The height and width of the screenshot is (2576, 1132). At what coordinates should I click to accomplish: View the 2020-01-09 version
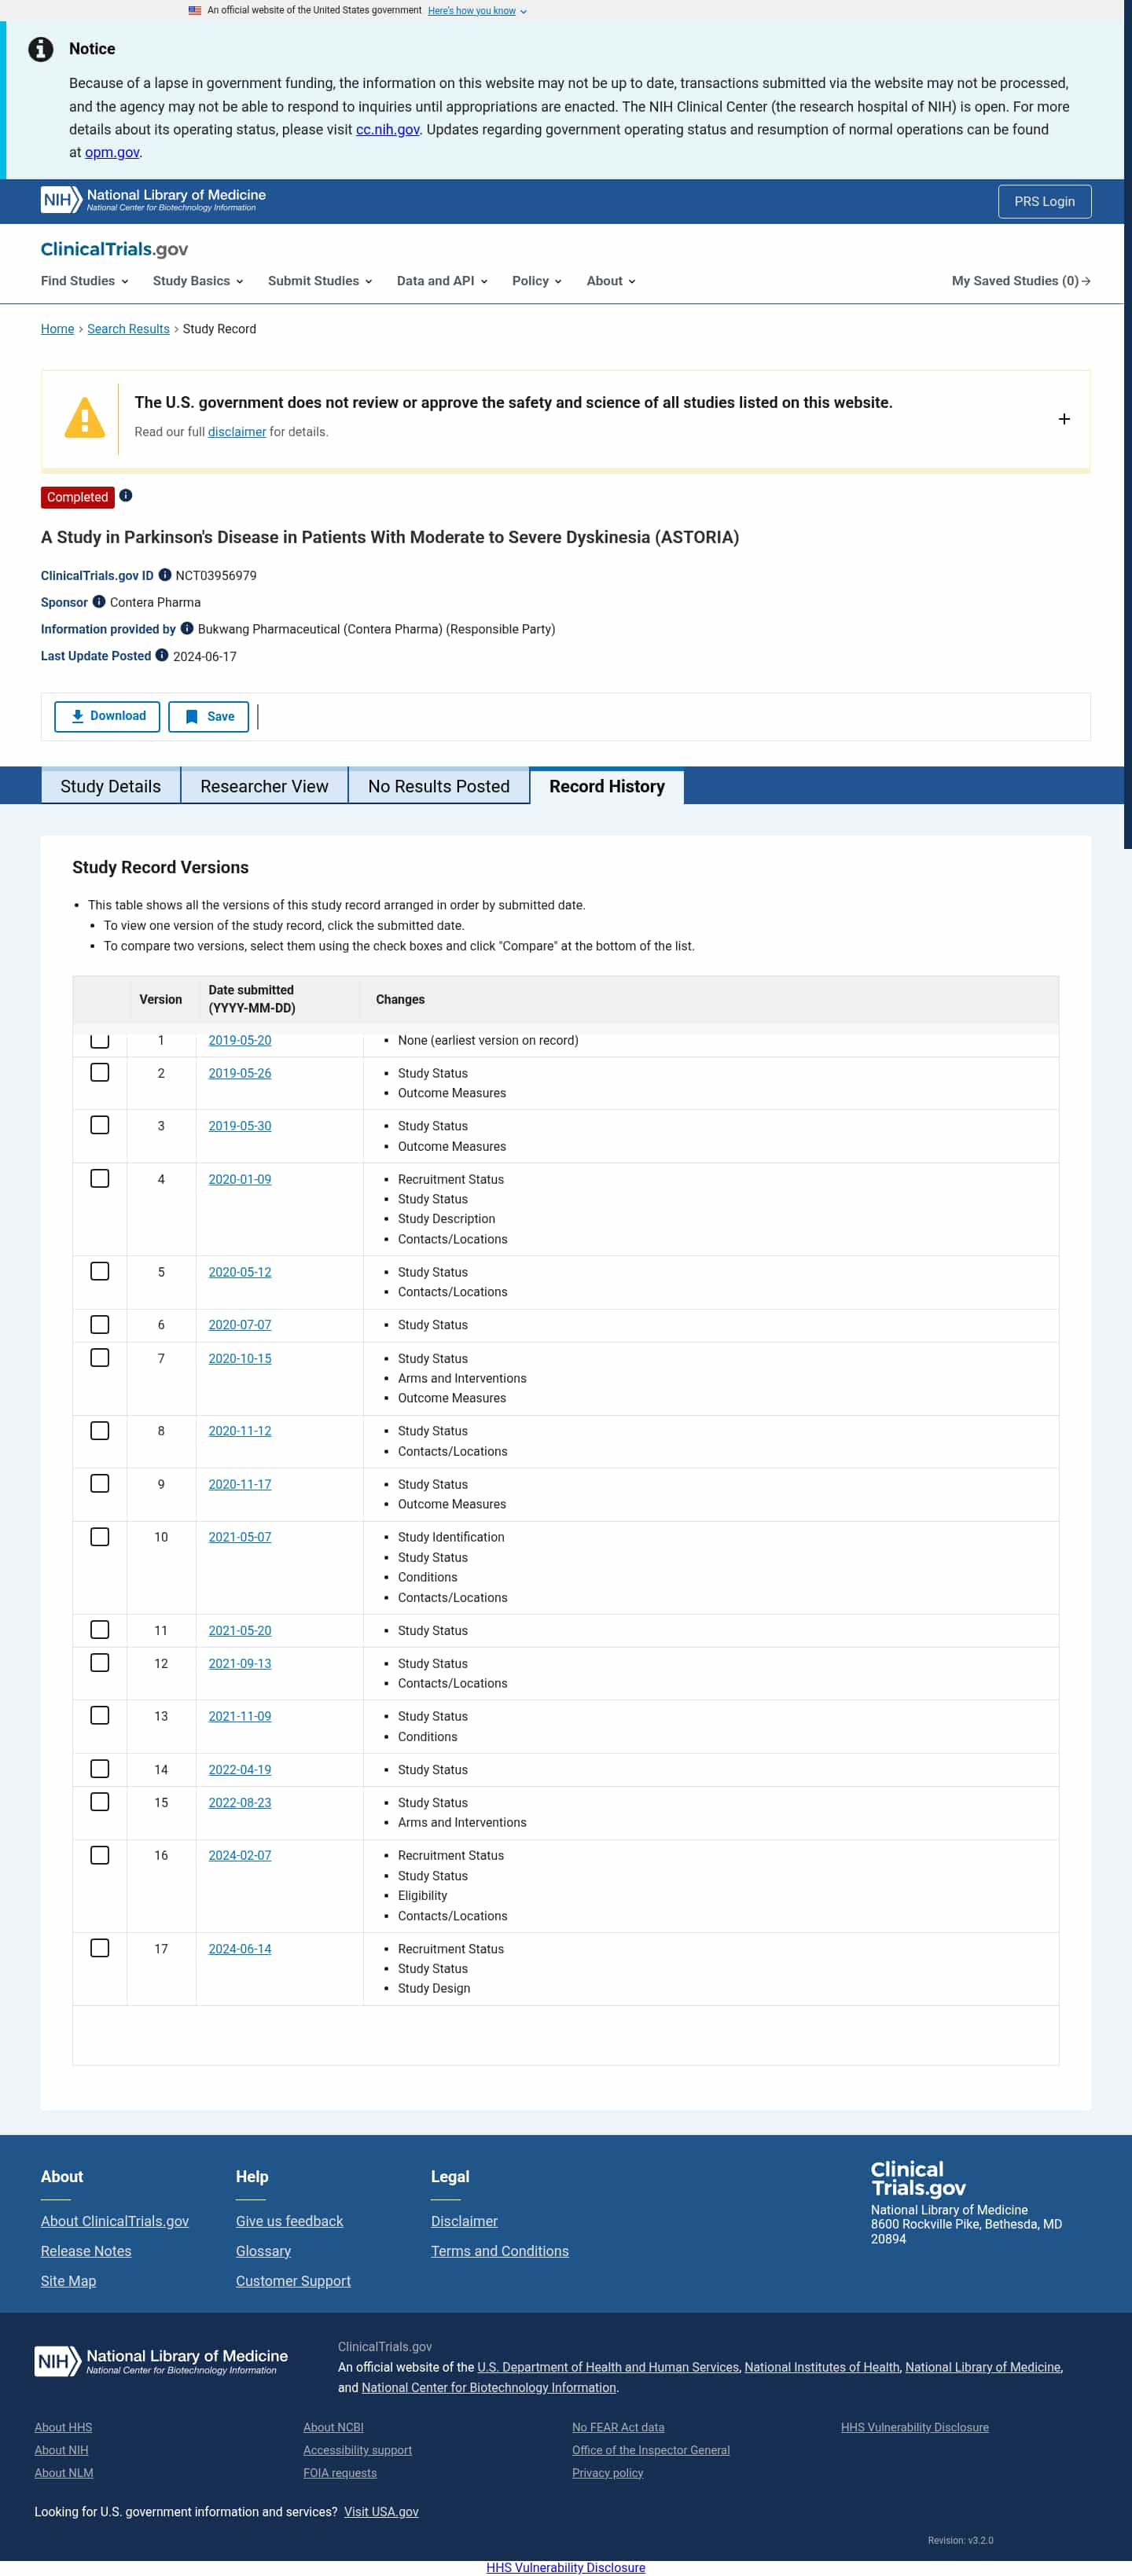240,1179
